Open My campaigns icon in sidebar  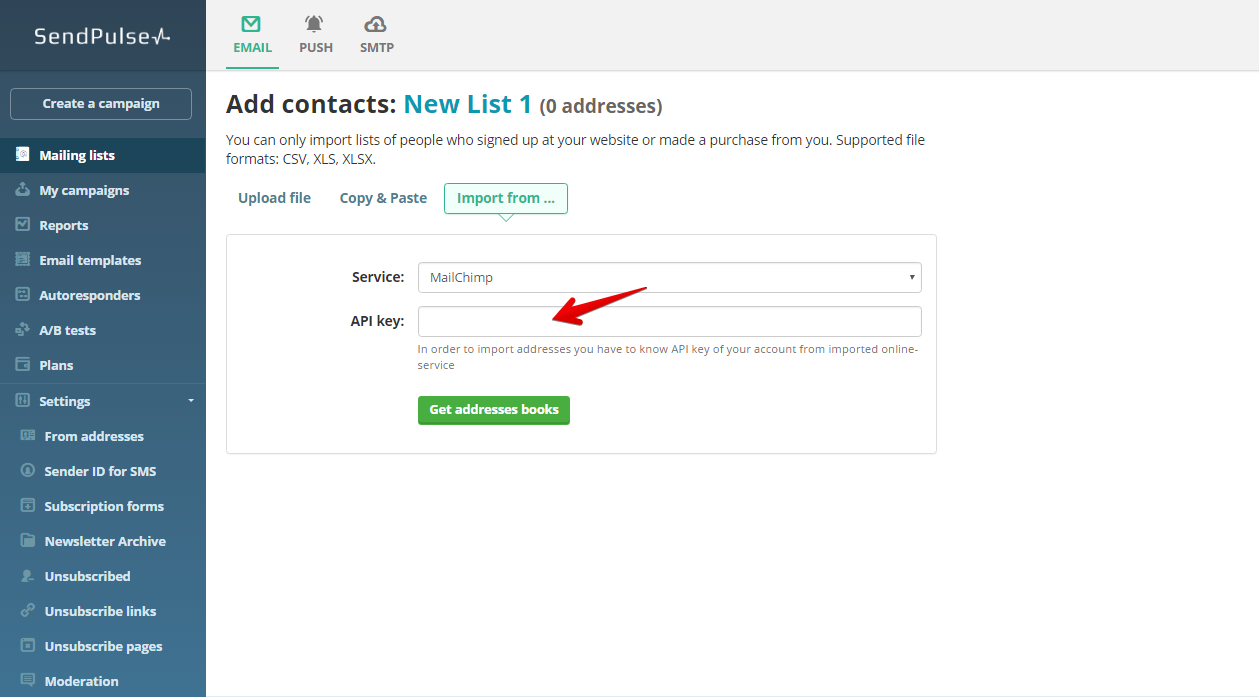(22, 190)
